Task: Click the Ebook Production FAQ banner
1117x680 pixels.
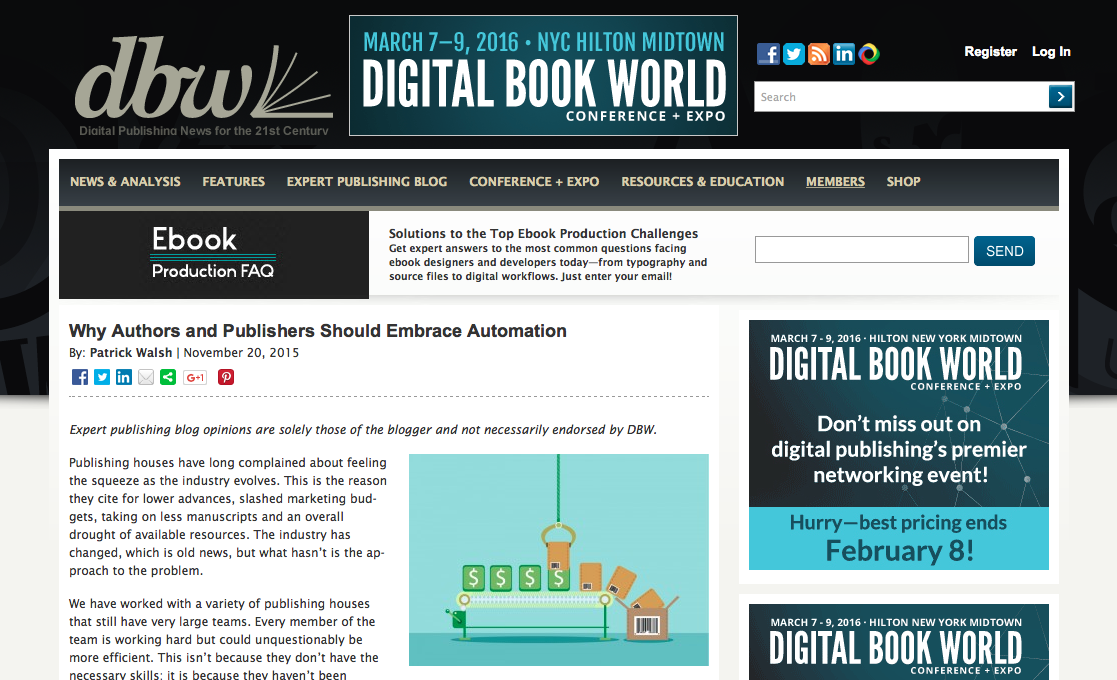Action: tap(214, 254)
